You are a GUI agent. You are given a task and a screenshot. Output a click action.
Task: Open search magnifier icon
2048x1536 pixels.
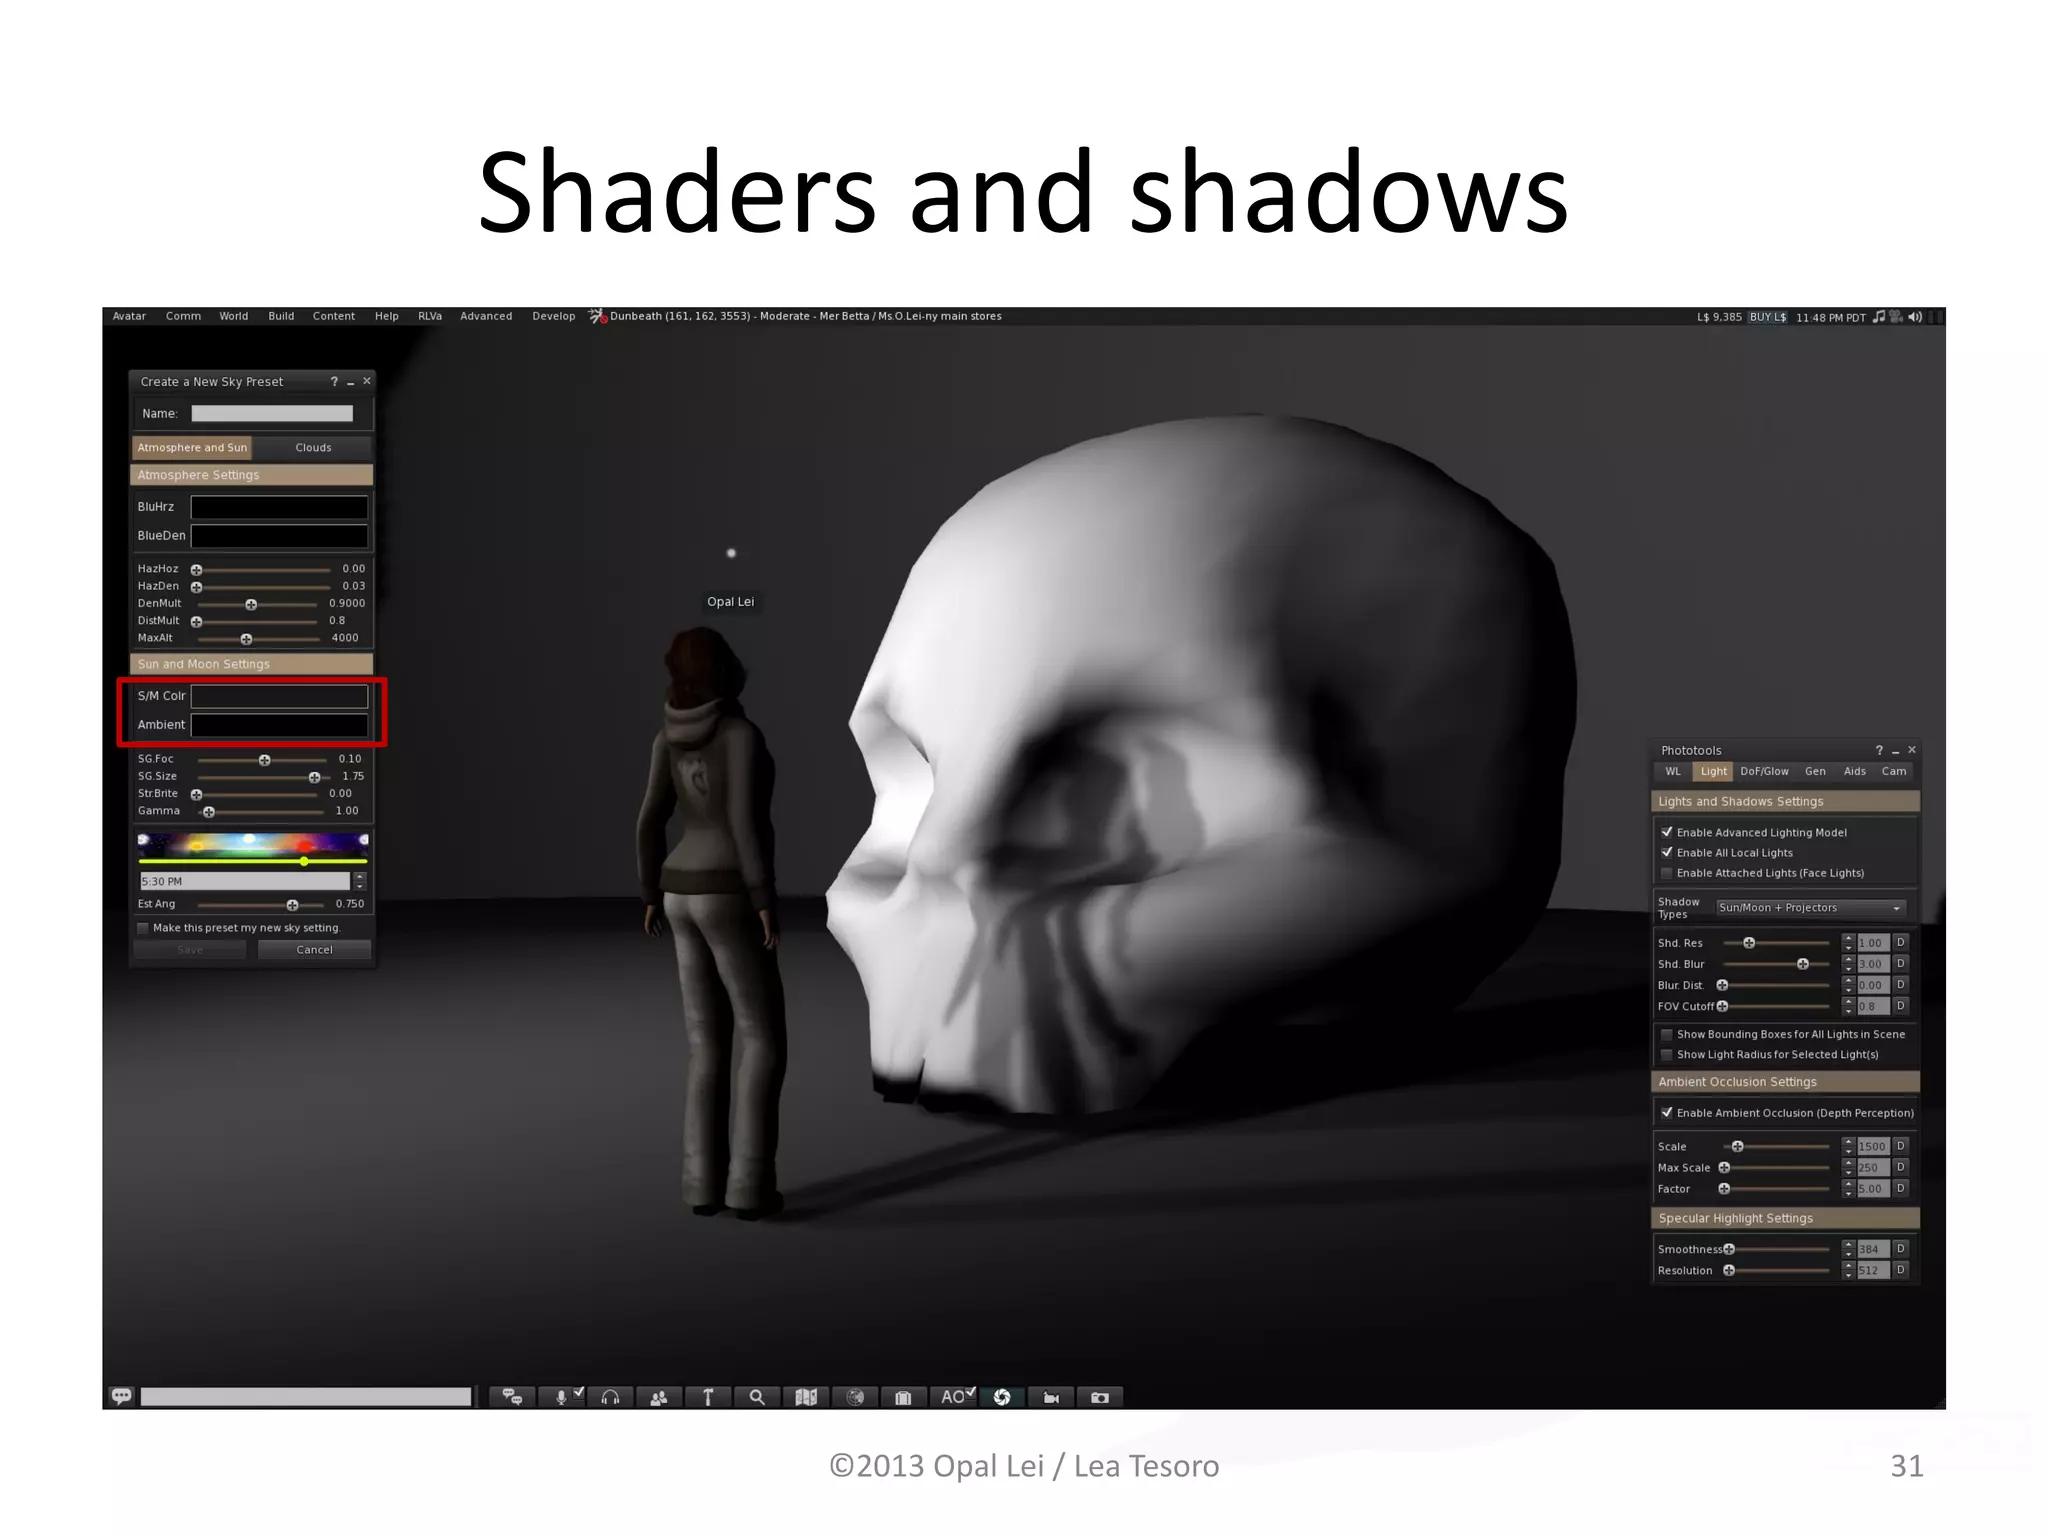click(757, 1397)
